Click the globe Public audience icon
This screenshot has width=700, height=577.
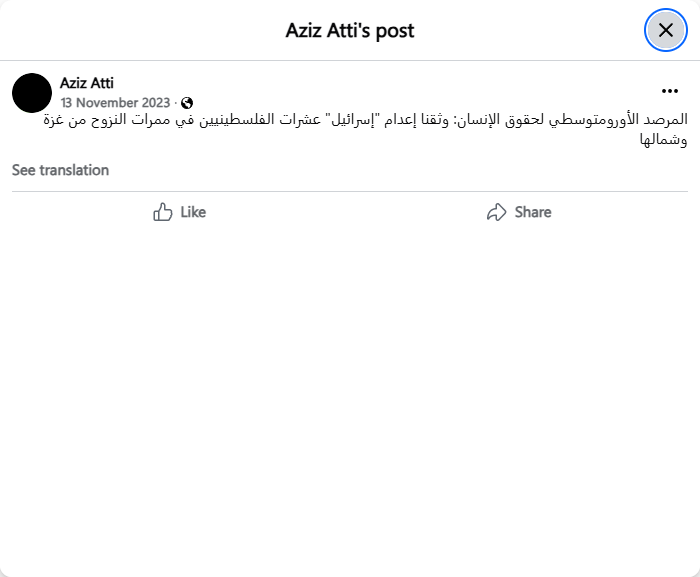point(187,103)
